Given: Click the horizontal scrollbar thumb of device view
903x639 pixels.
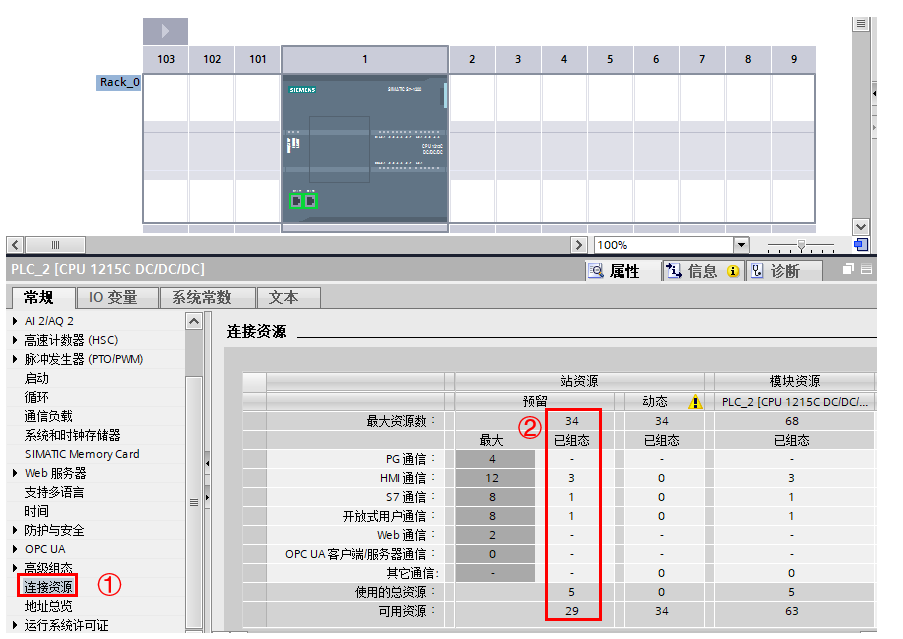Looking at the screenshot, I should click(x=55, y=245).
